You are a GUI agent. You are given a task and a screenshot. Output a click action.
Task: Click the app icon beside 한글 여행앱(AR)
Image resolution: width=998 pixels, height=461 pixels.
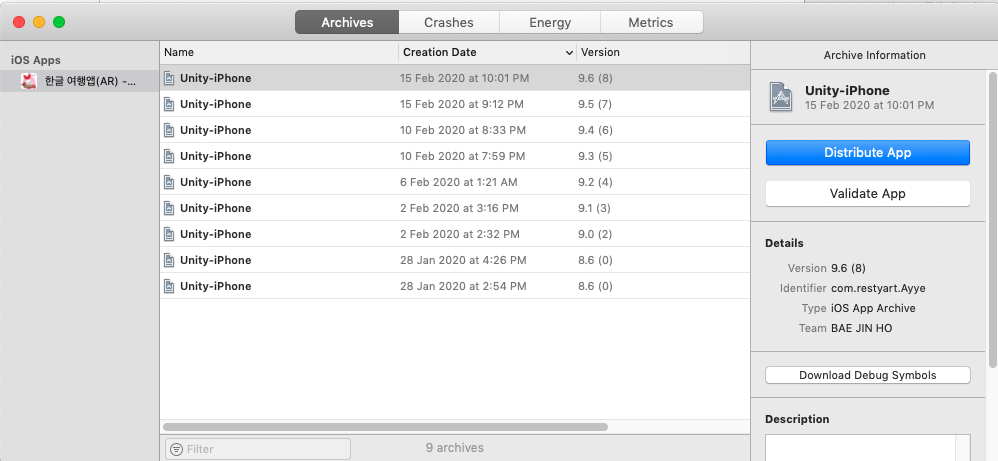tap(29, 82)
